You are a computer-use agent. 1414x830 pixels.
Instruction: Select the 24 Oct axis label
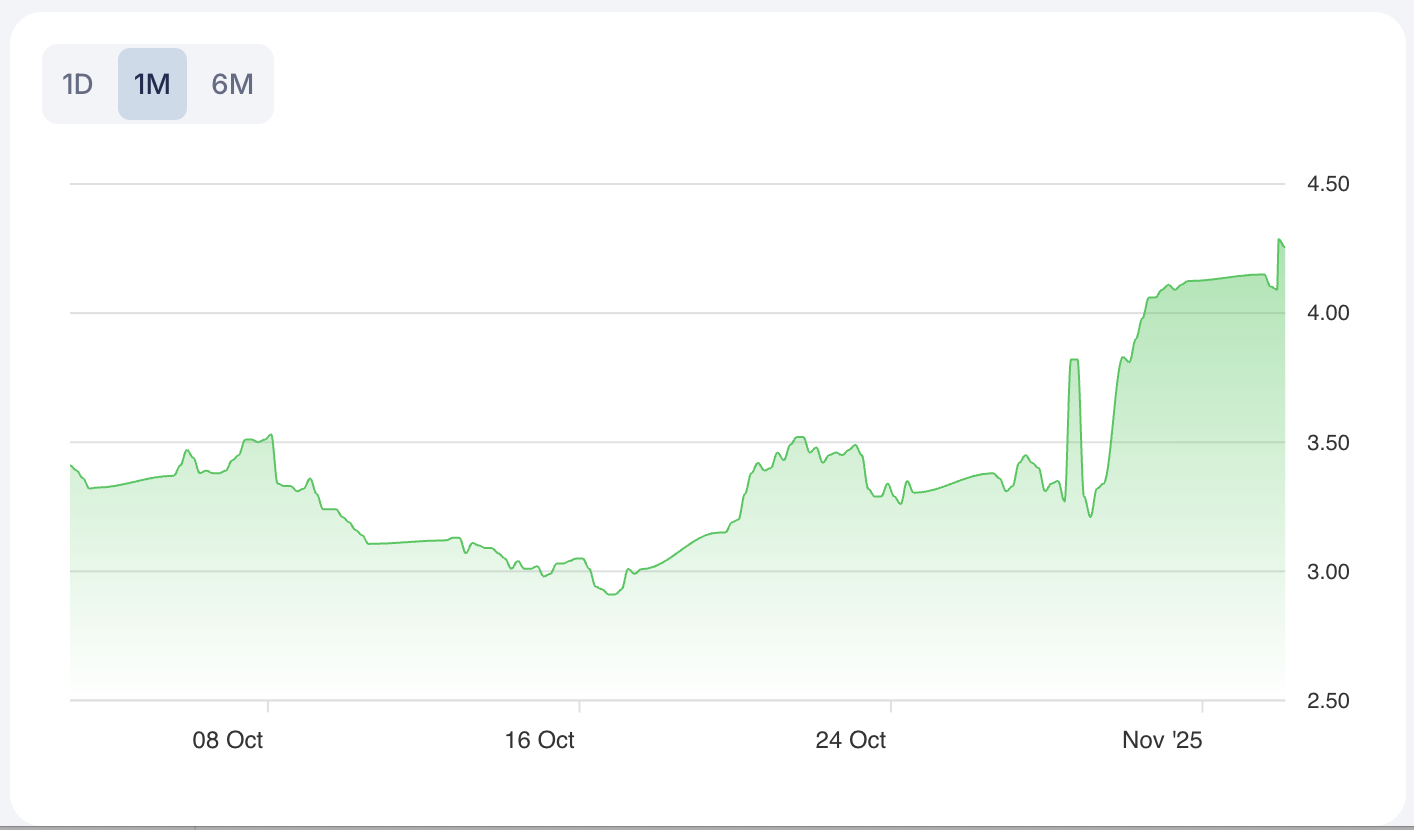tap(851, 740)
